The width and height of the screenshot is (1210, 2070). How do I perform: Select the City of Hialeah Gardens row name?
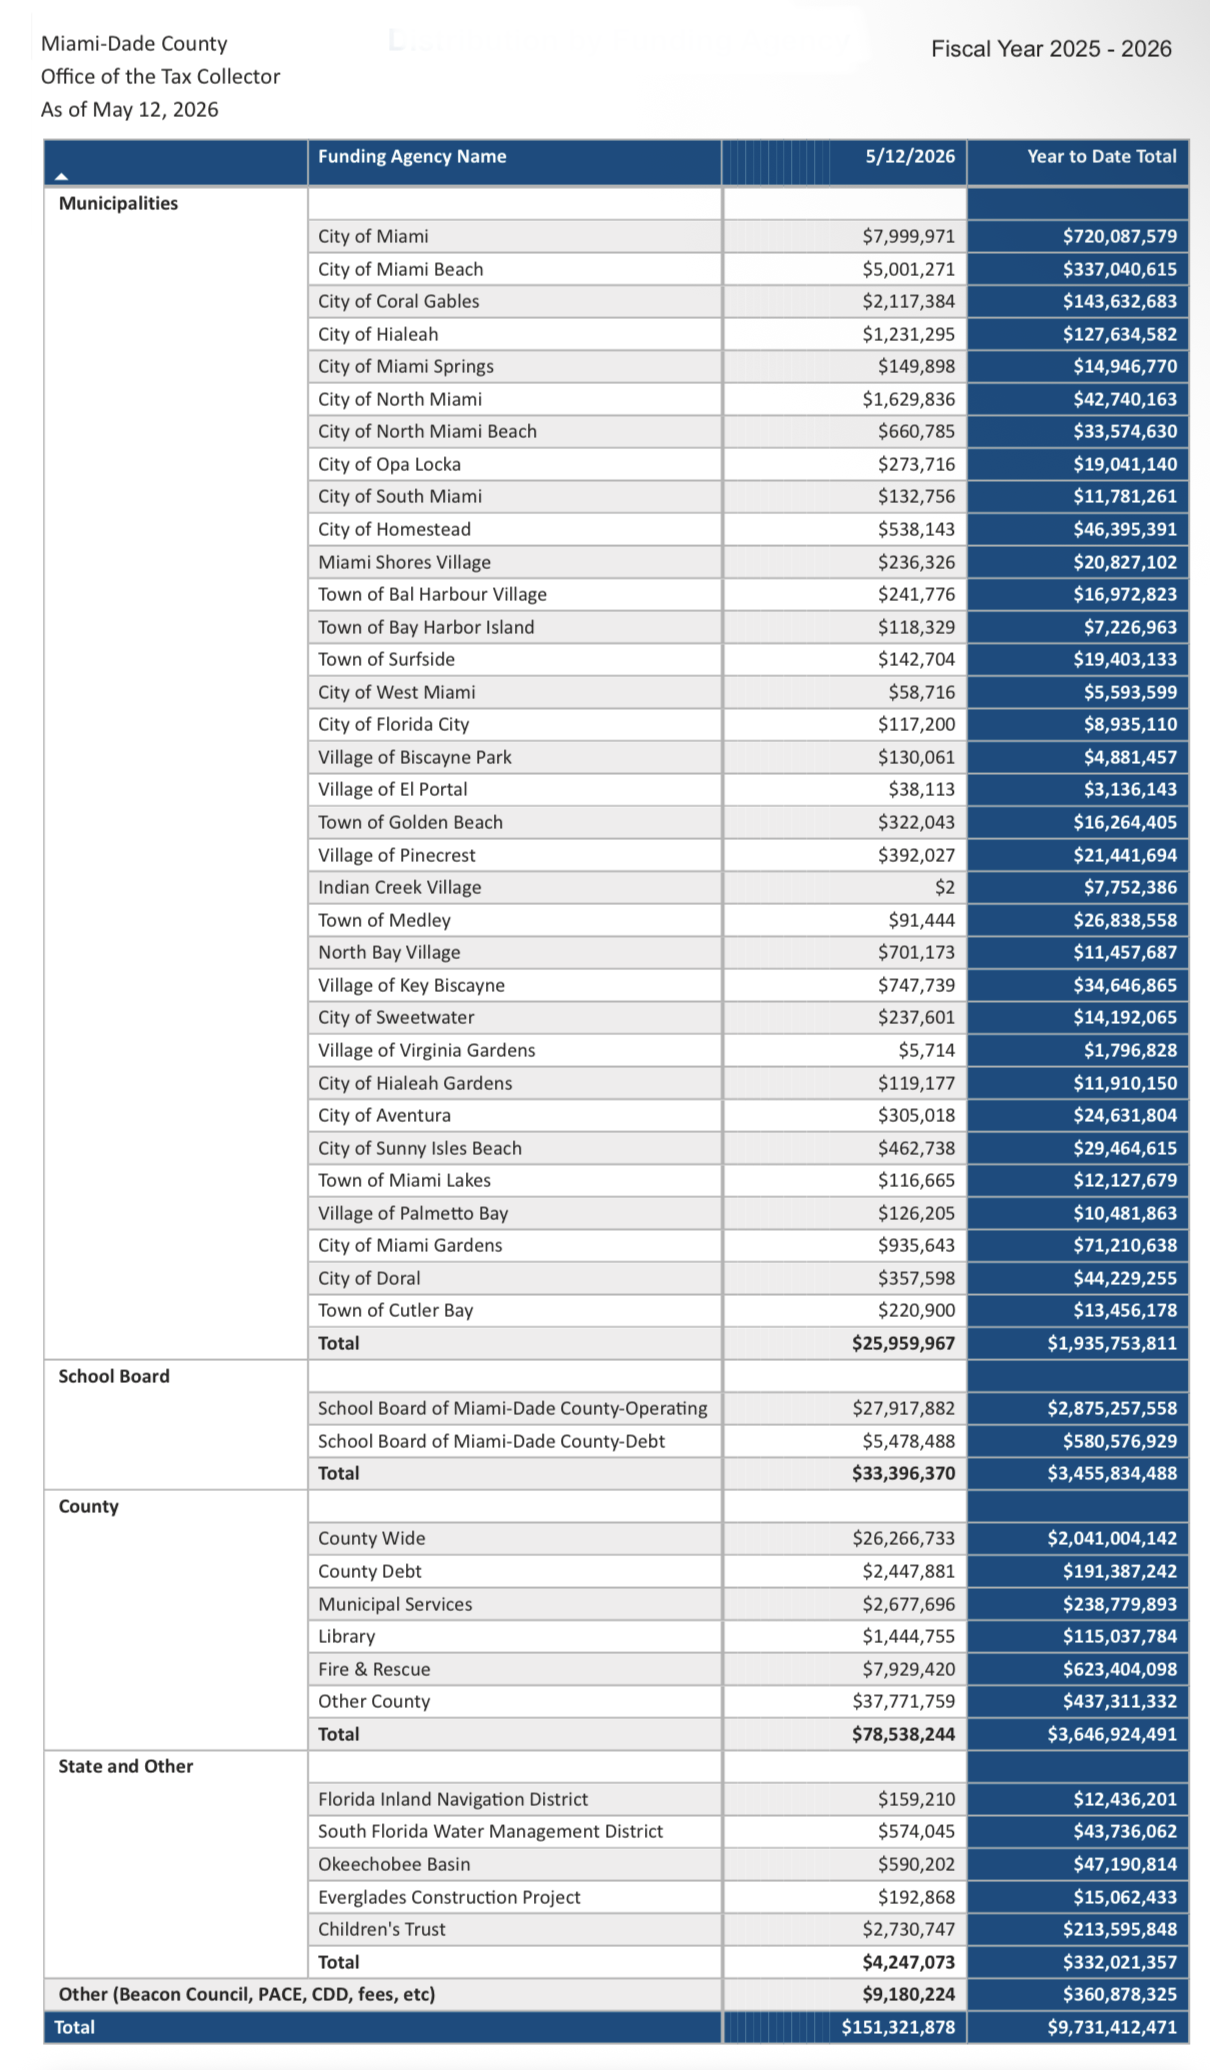pos(415,1083)
